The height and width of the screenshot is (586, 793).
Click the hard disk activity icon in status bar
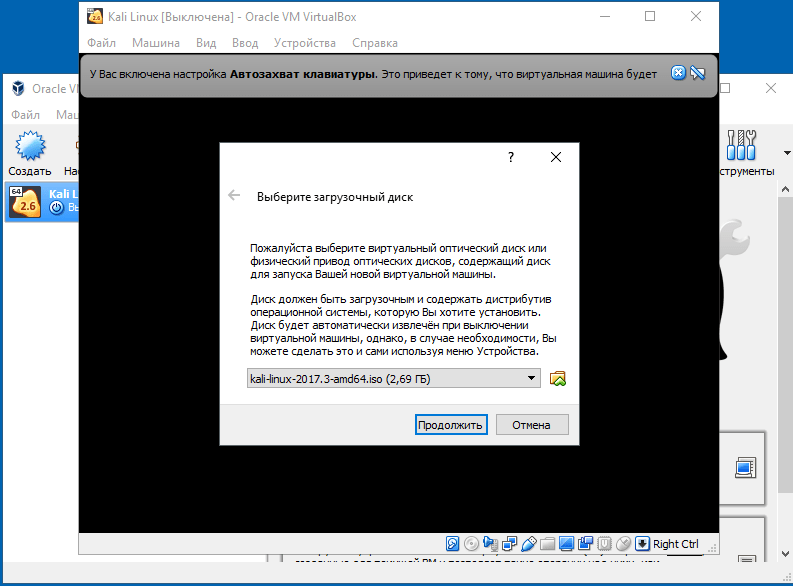tap(452, 544)
